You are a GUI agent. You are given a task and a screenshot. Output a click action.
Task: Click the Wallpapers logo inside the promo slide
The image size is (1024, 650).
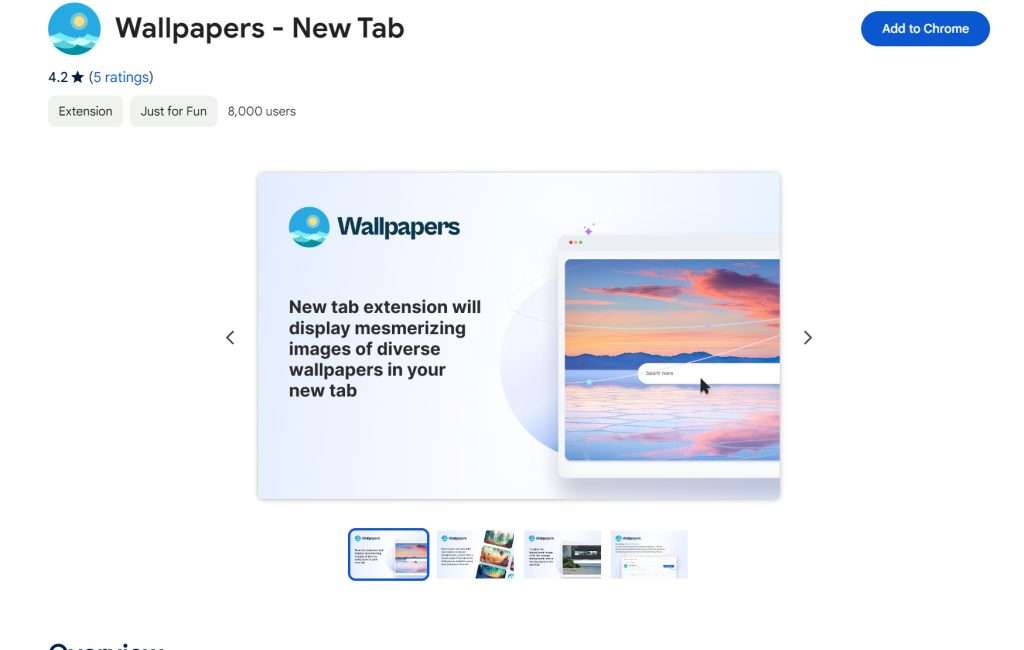coord(309,227)
